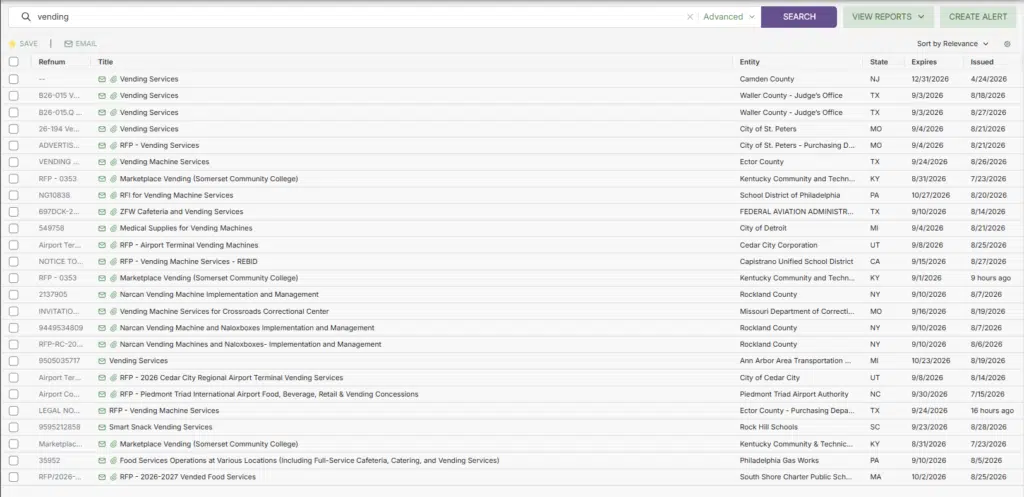Click envelope icon on Airport Terminal Vending Machines row

coord(102,245)
